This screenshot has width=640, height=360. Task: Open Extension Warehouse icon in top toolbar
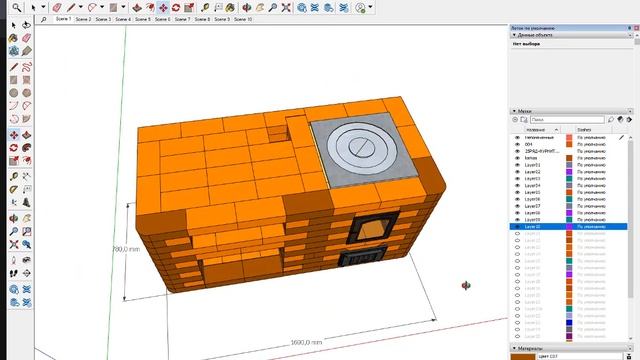[x=315, y=7]
